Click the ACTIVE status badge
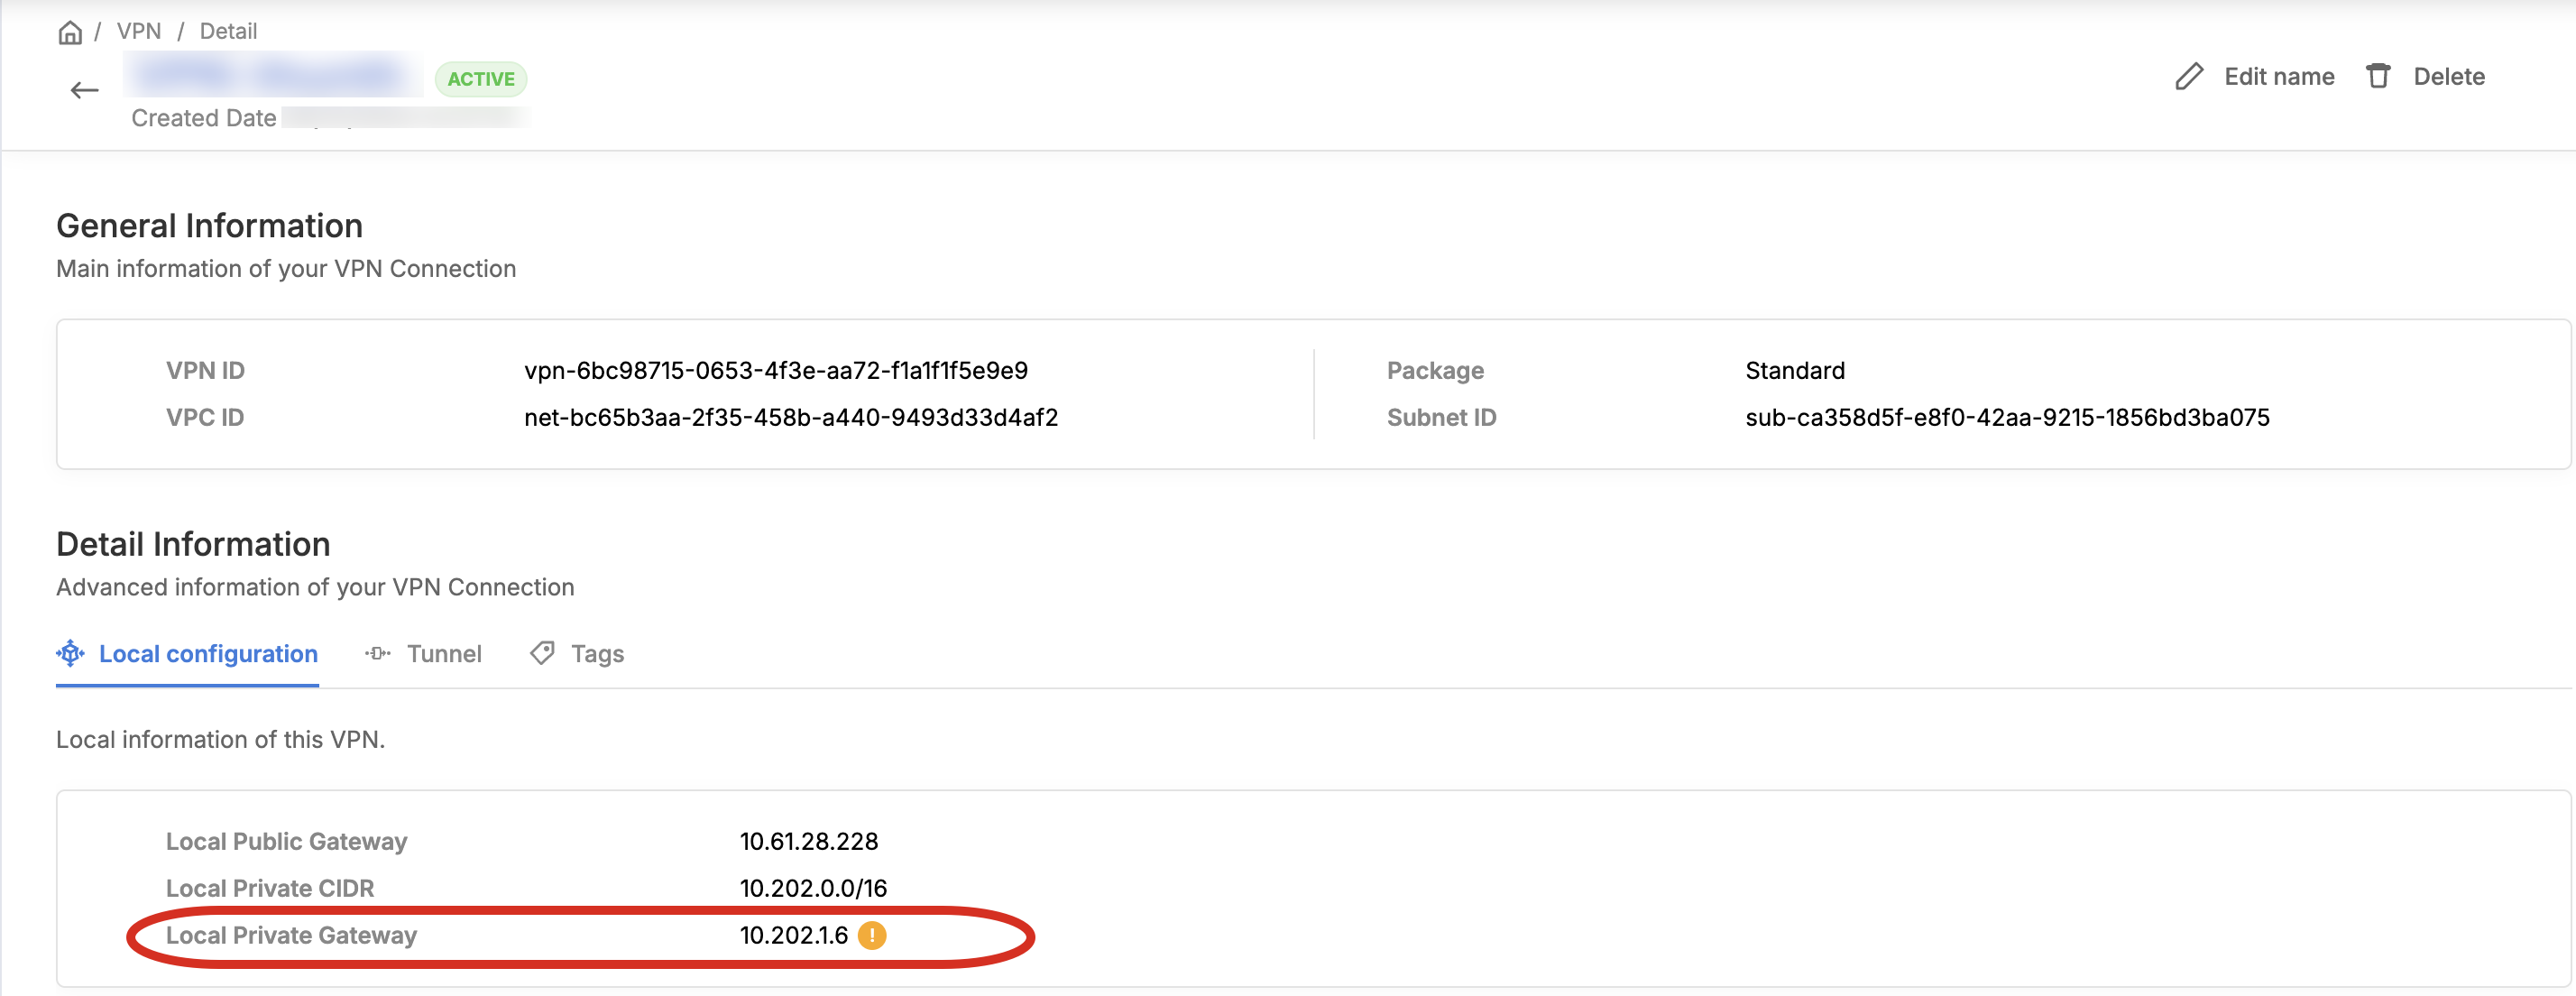 point(481,79)
